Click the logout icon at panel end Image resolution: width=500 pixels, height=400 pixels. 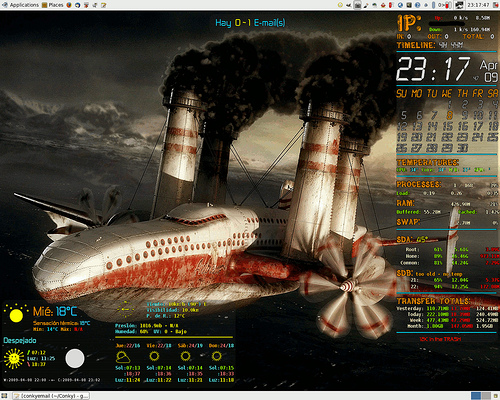tap(495, 5)
